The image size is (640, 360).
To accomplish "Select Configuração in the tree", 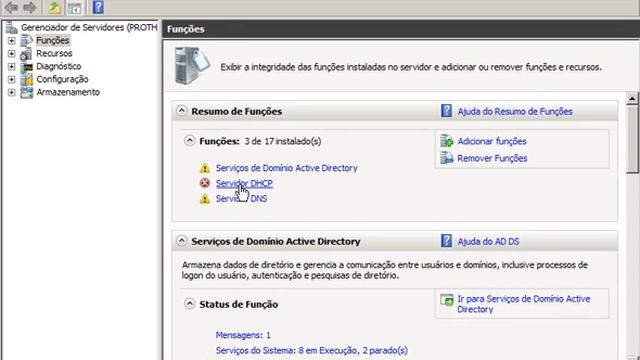I will (x=62, y=79).
